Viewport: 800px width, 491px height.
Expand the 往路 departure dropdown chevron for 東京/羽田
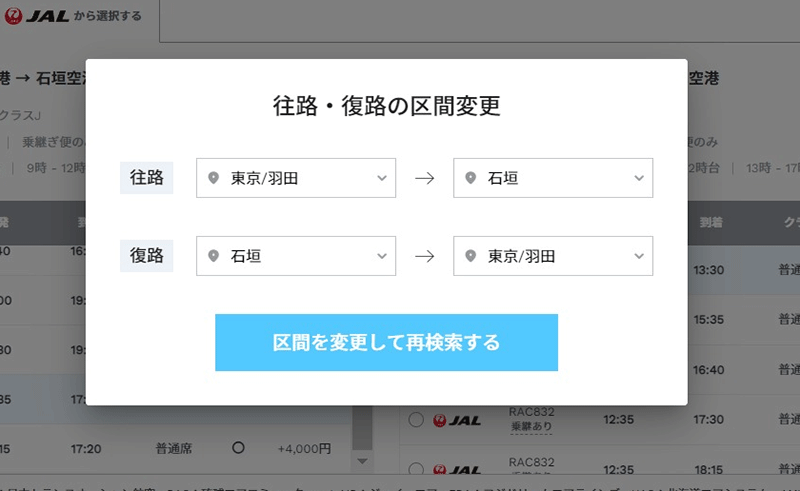point(381,179)
